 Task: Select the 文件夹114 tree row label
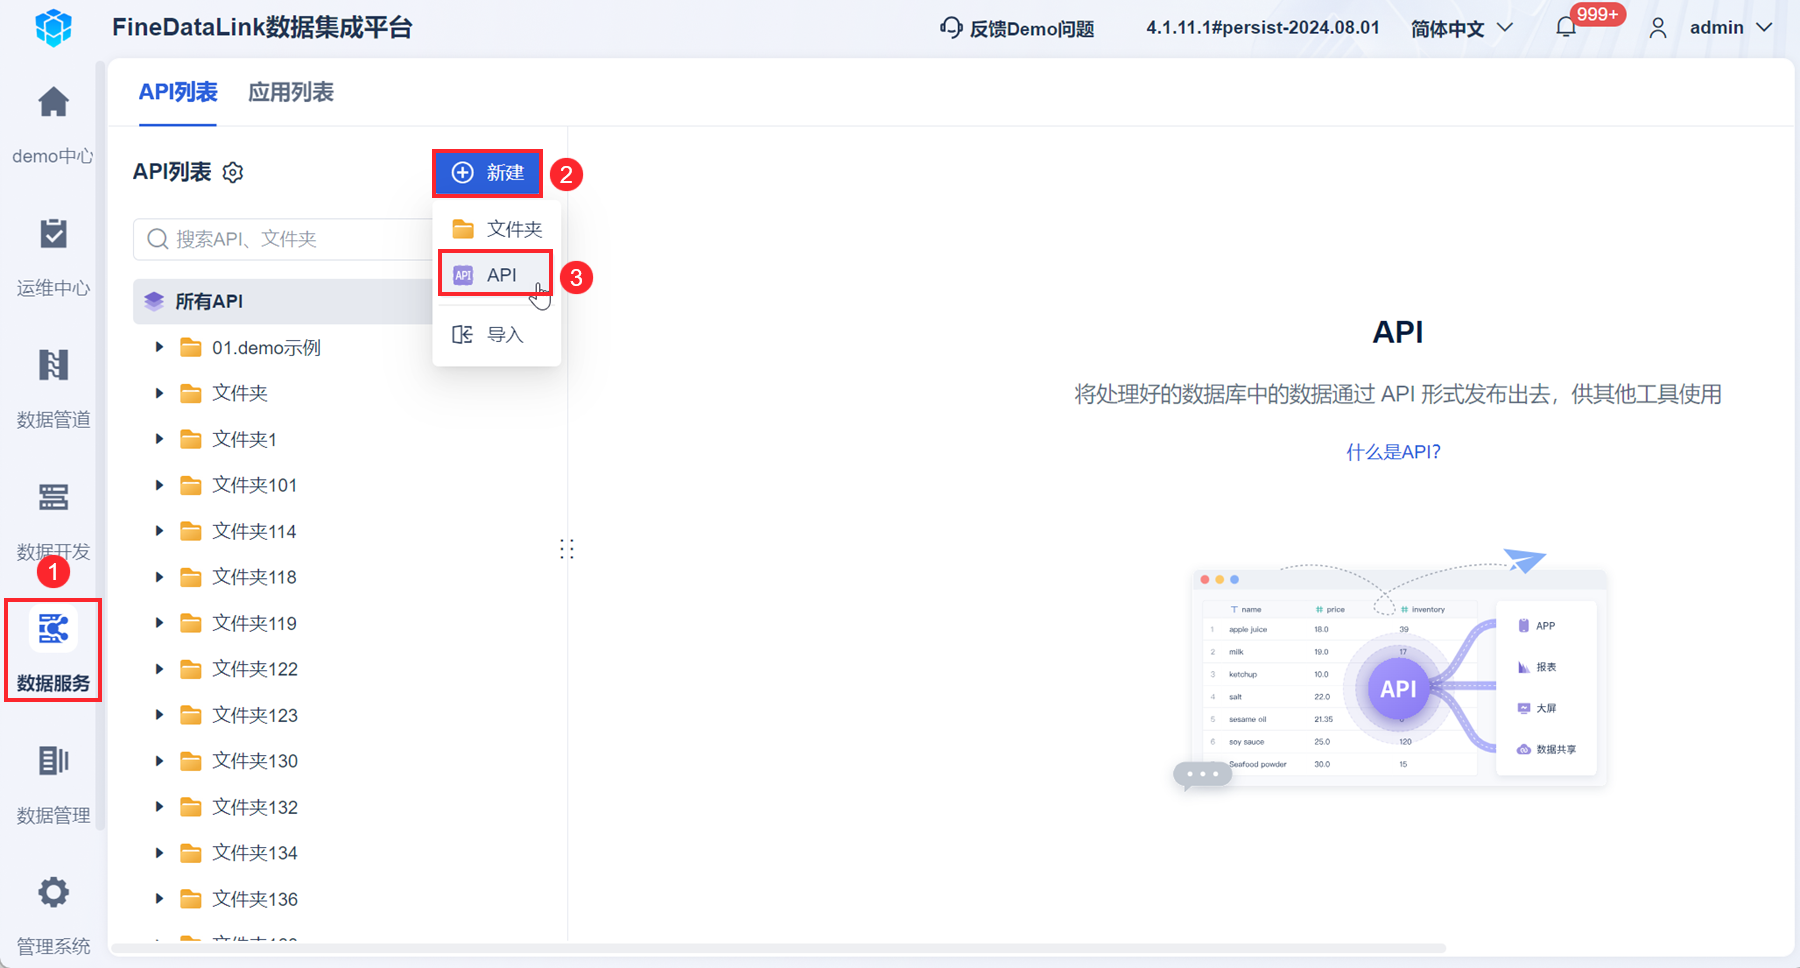(x=254, y=531)
